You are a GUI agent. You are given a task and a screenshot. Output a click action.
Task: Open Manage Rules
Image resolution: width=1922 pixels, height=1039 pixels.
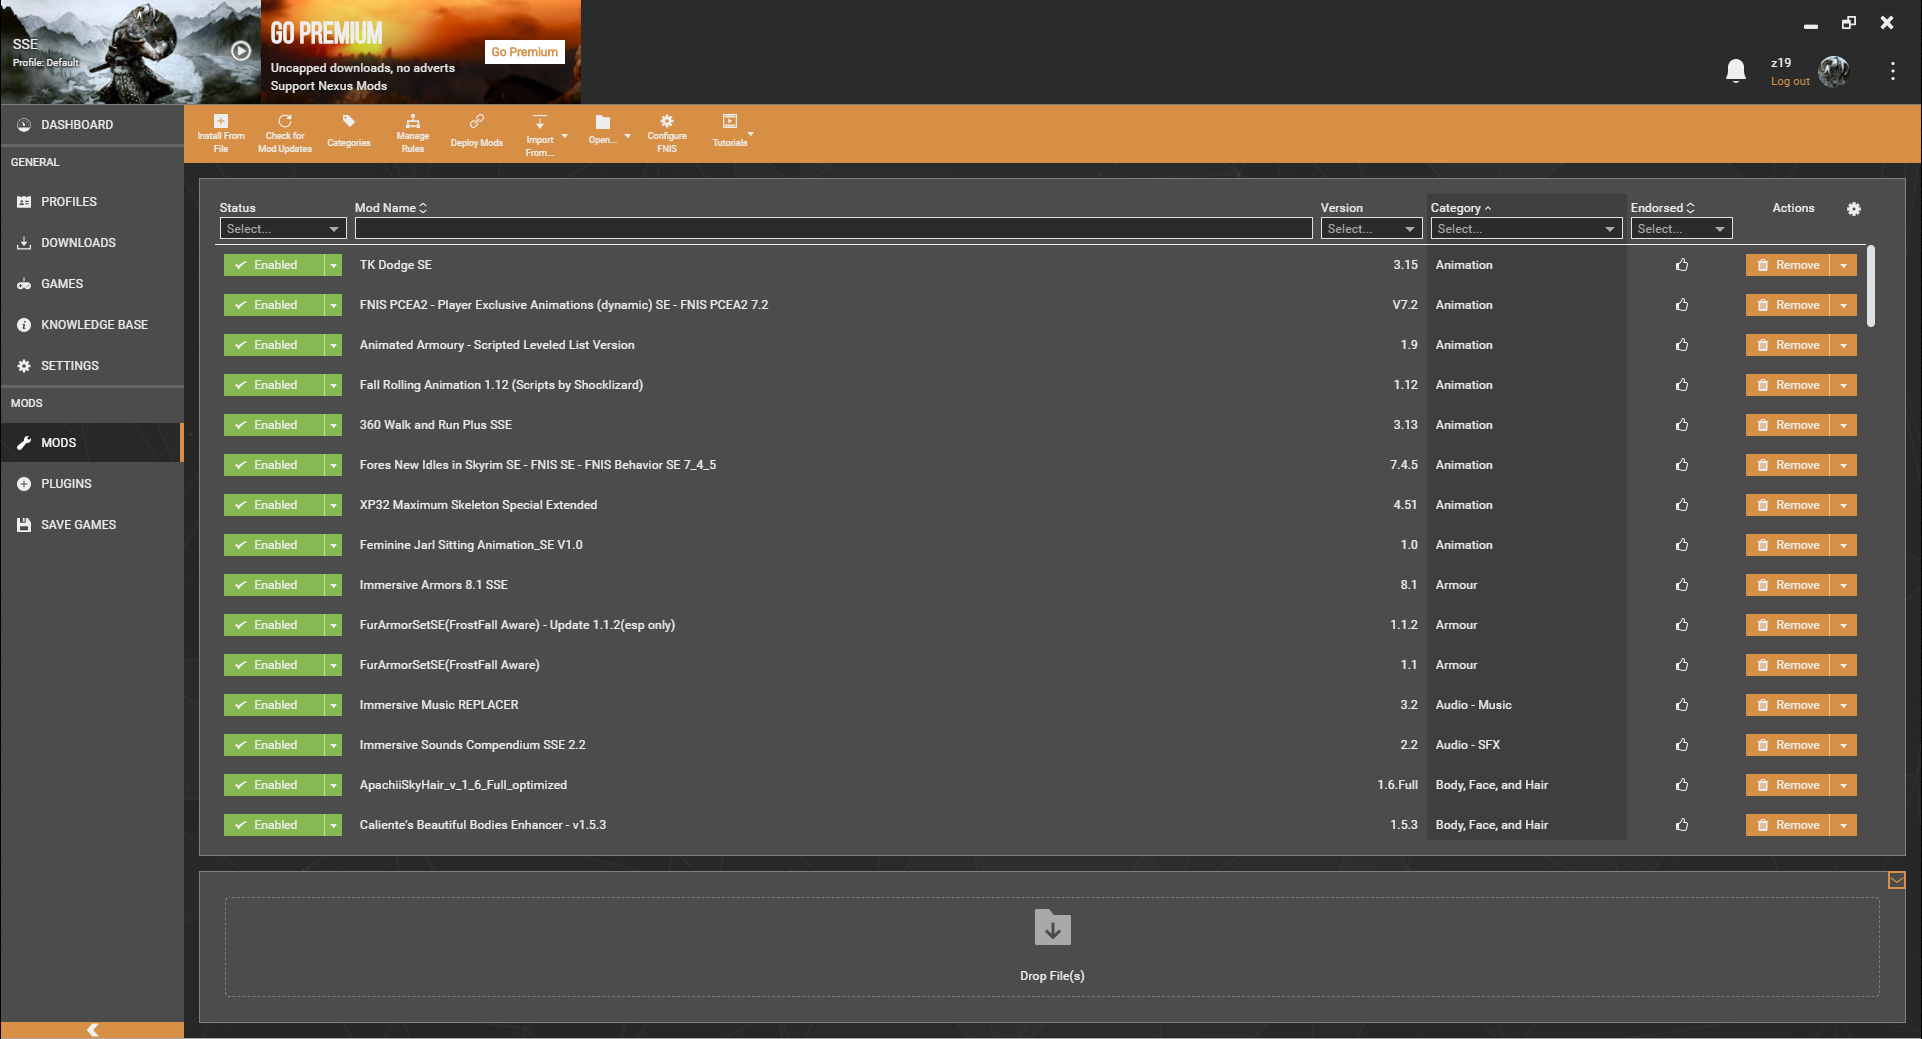412,133
